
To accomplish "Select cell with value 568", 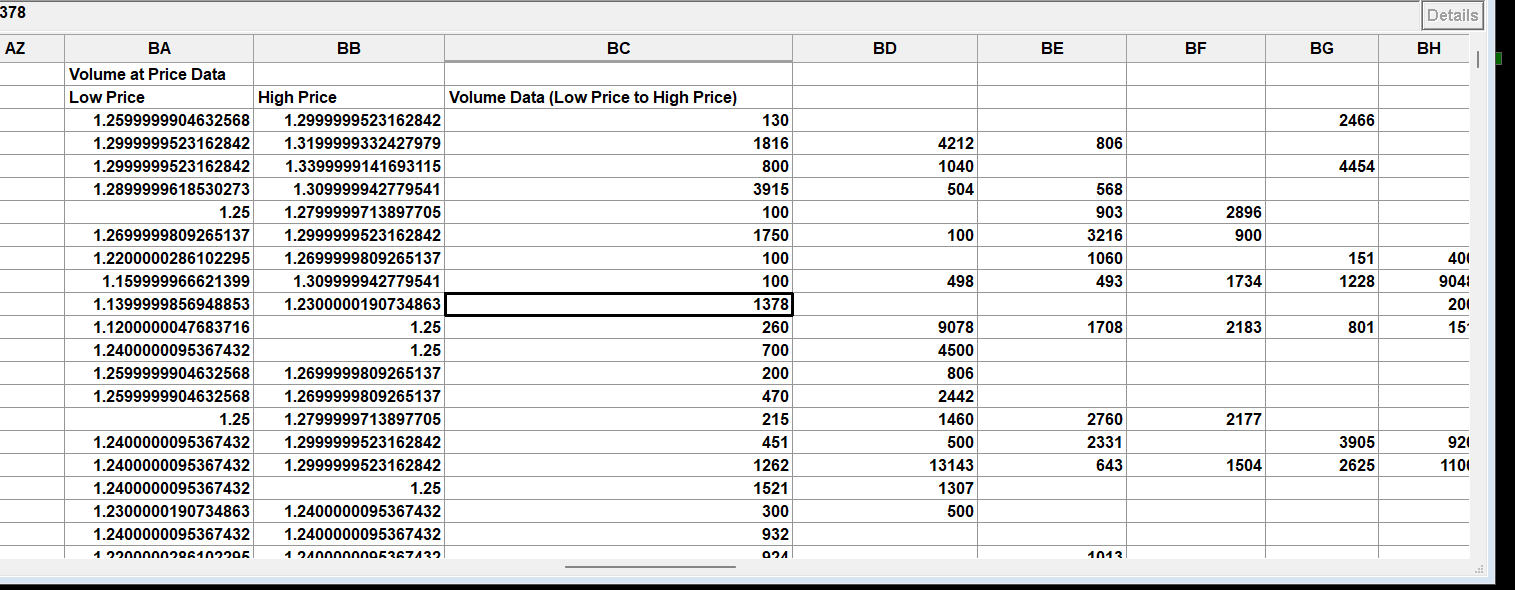I will [x=1052, y=189].
